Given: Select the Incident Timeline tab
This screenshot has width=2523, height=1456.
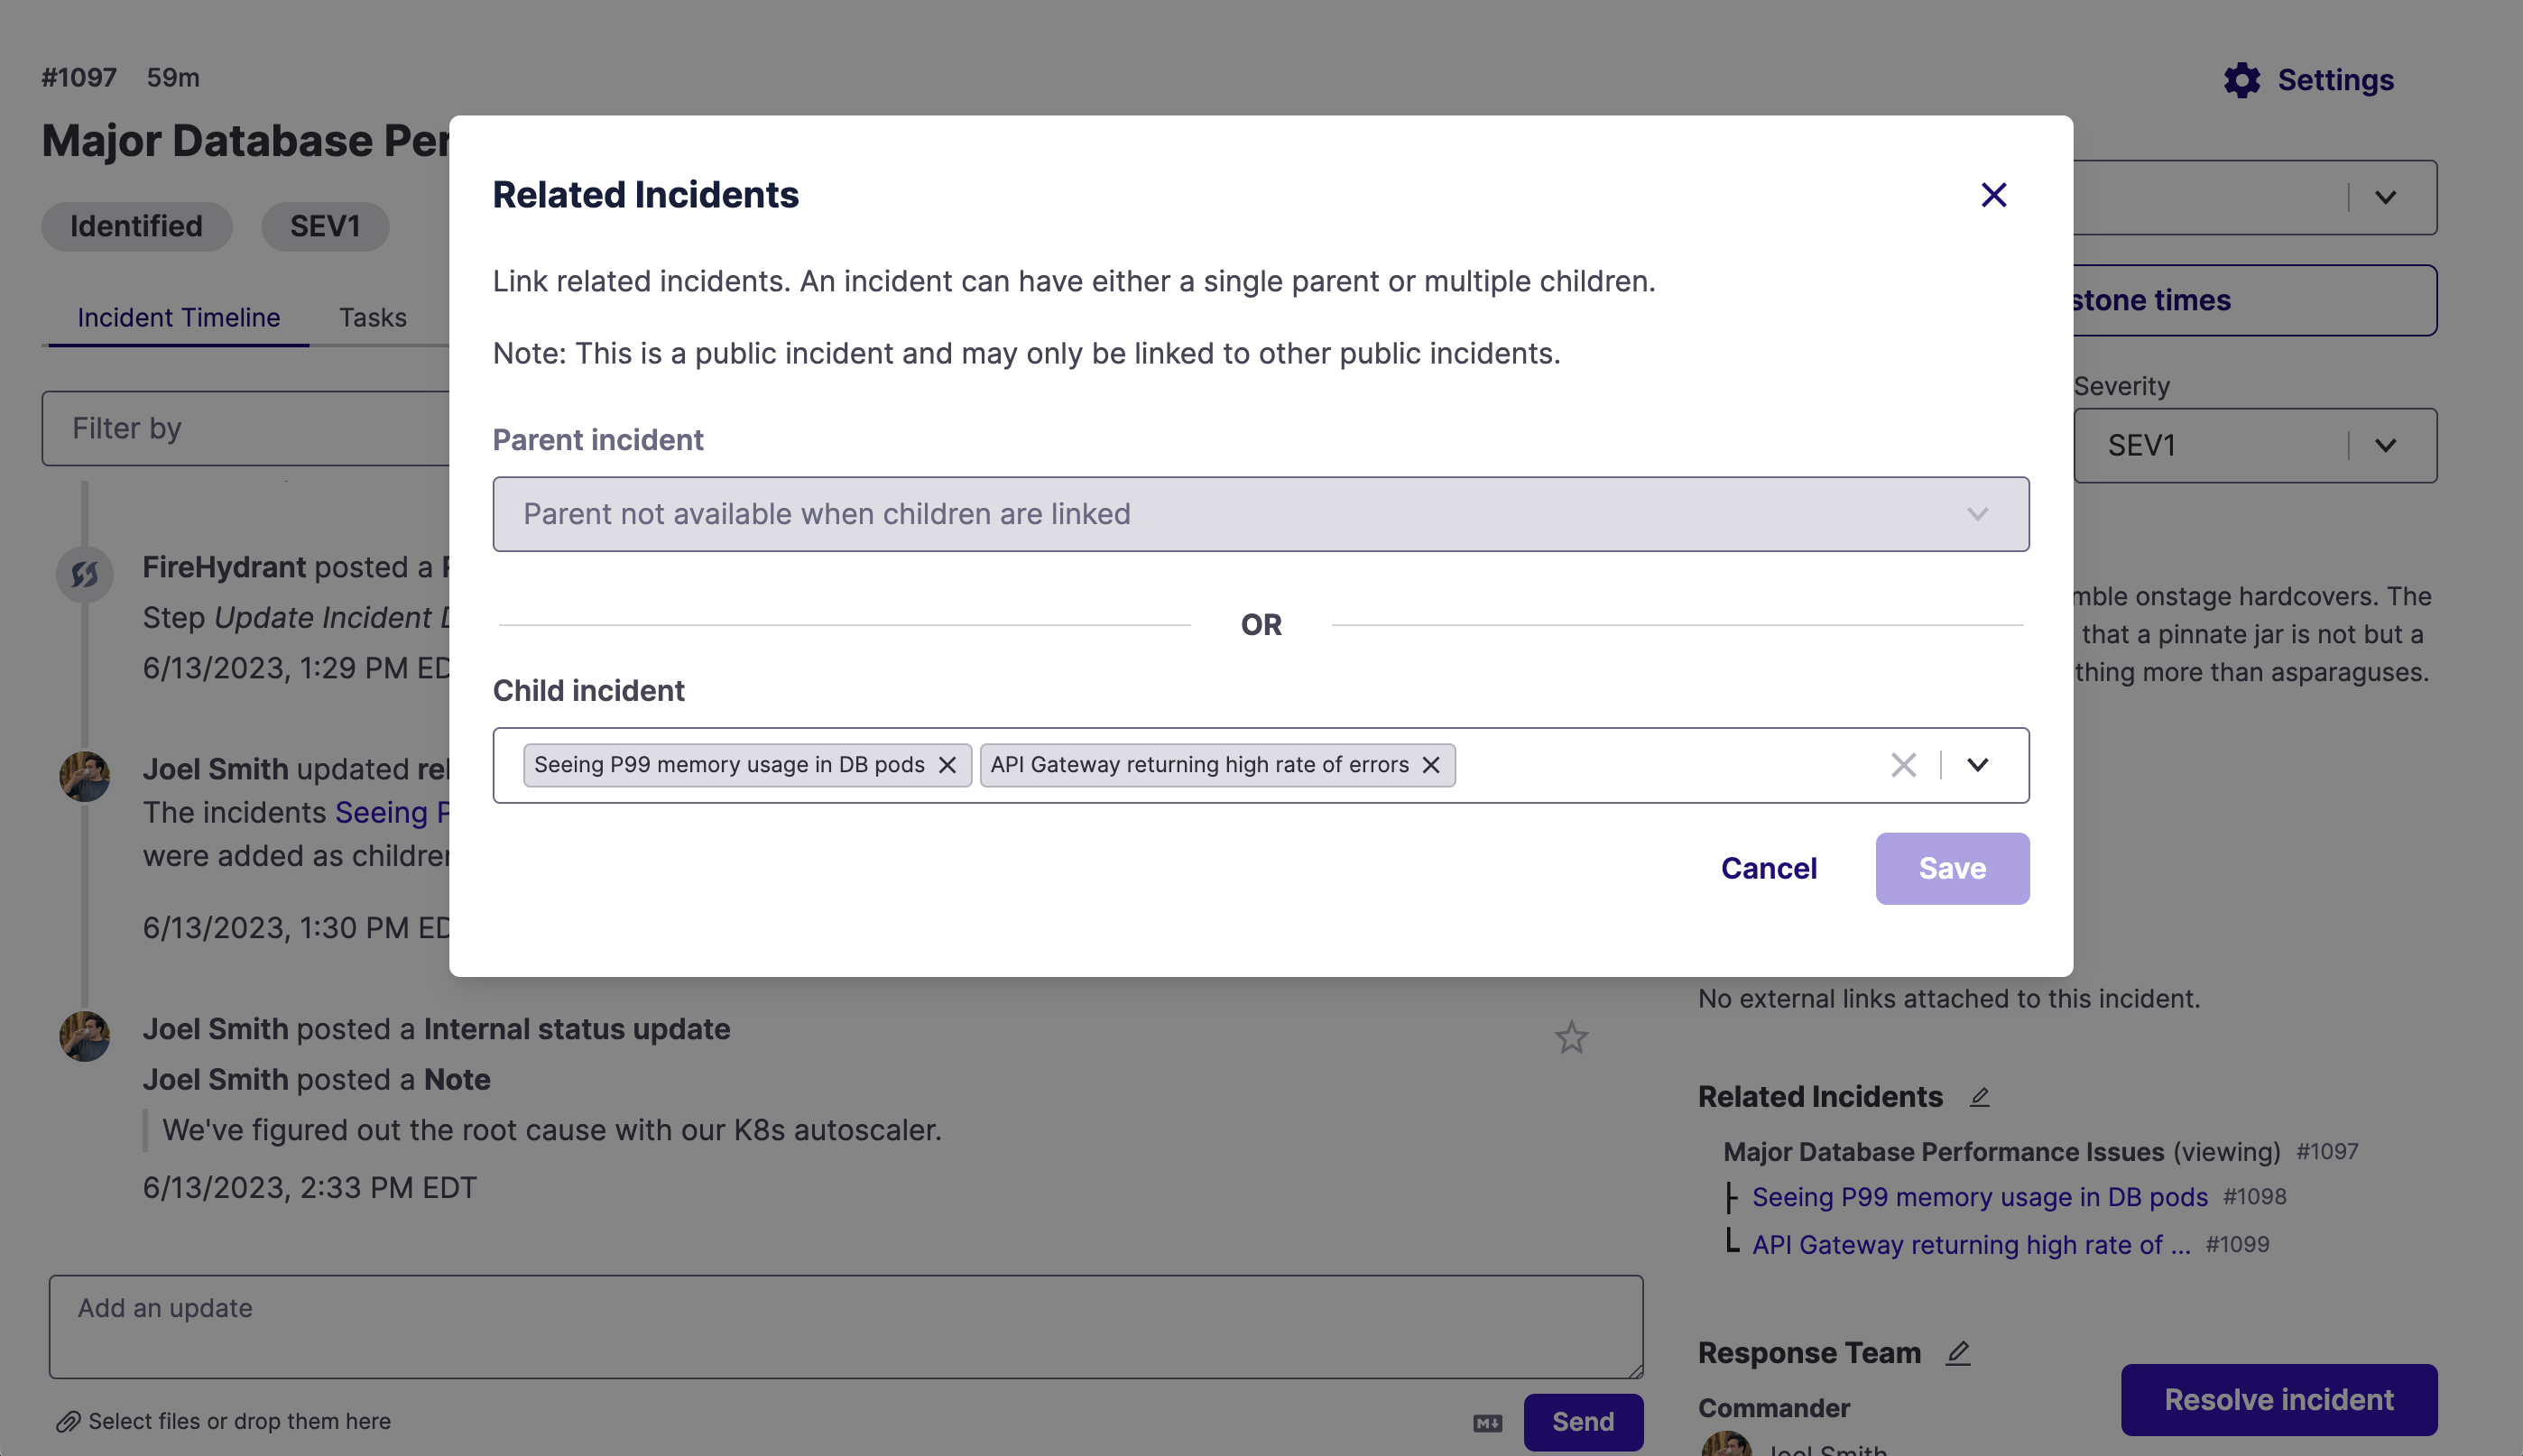Looking at the screenshot, I should click(x=179, y=318).
